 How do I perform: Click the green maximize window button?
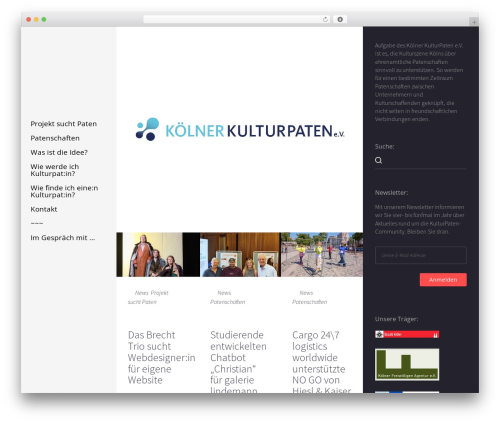(44, 20)
